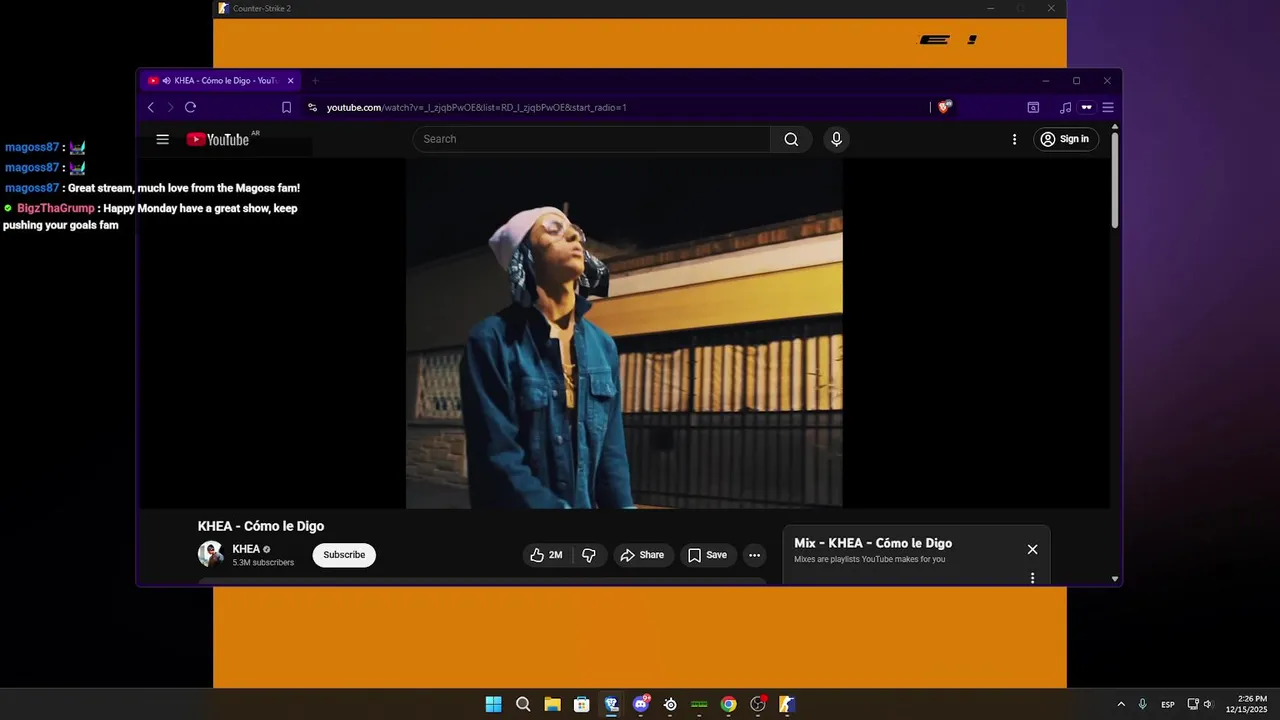The width and height of the screenshot is (1280, 720).
Task: Switch to Counter-Strike 2 taskbar icon
Action: [x=787, y=704]
